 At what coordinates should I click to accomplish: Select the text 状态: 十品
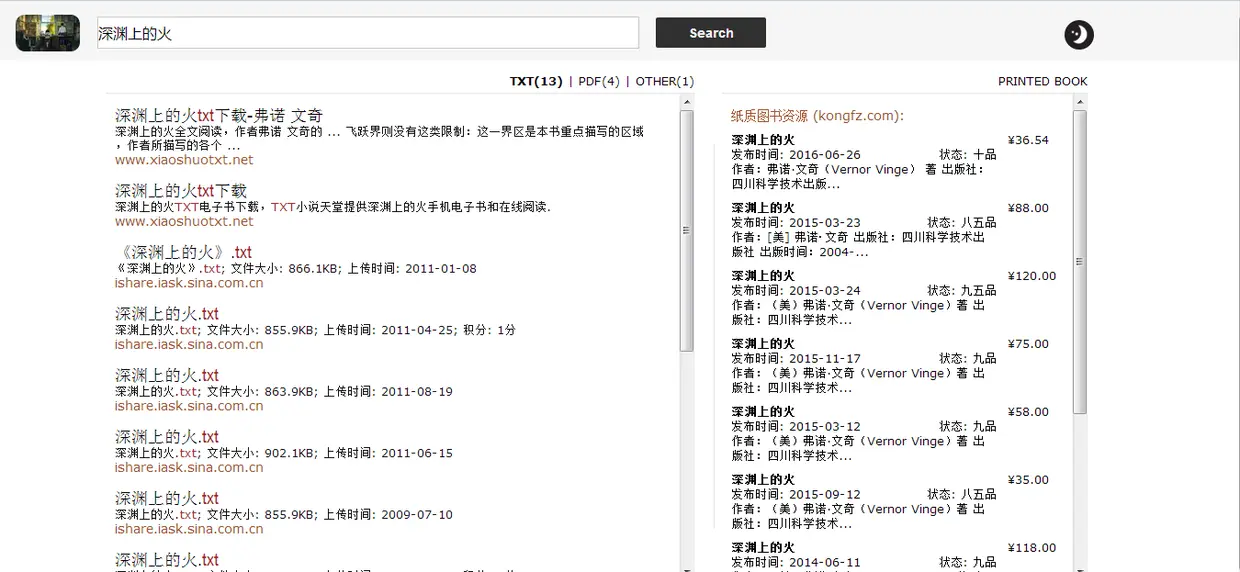pos(968,155)
